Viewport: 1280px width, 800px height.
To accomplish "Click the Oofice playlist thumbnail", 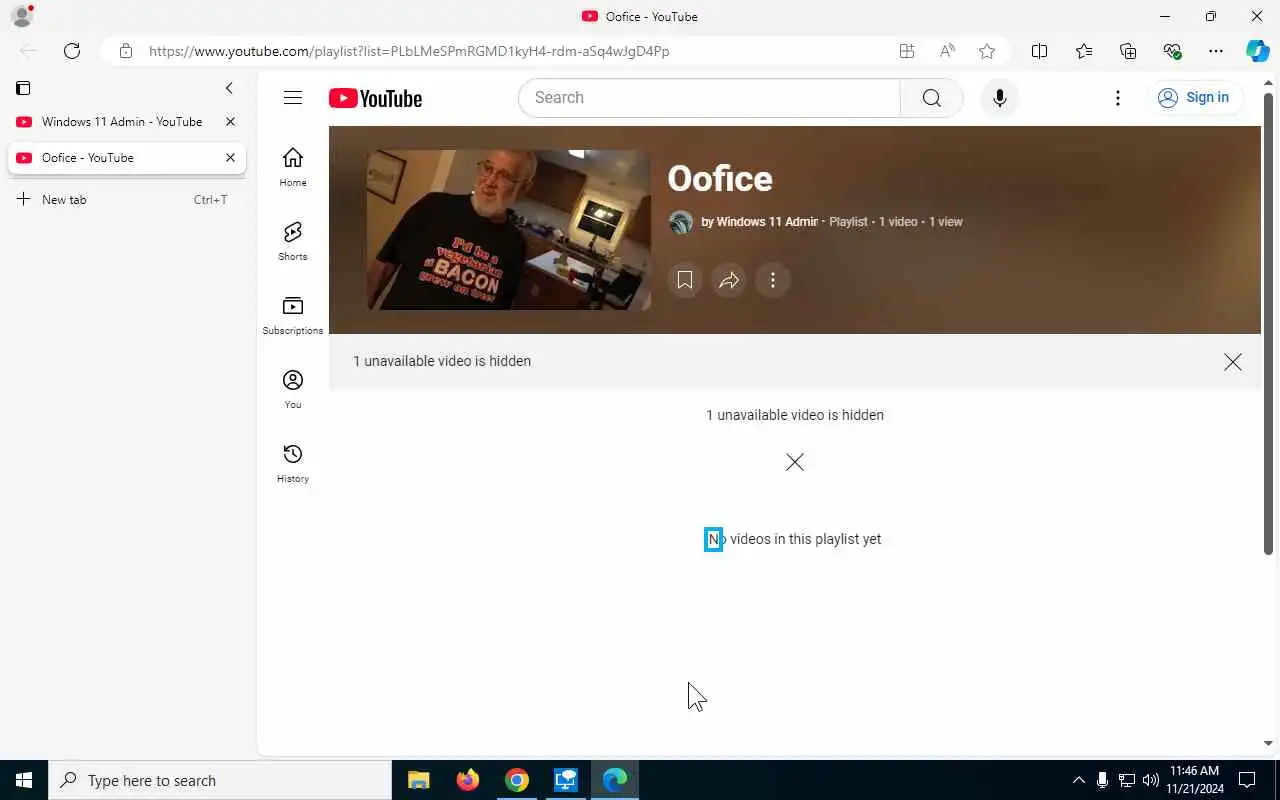I will (x=508, y=230).
